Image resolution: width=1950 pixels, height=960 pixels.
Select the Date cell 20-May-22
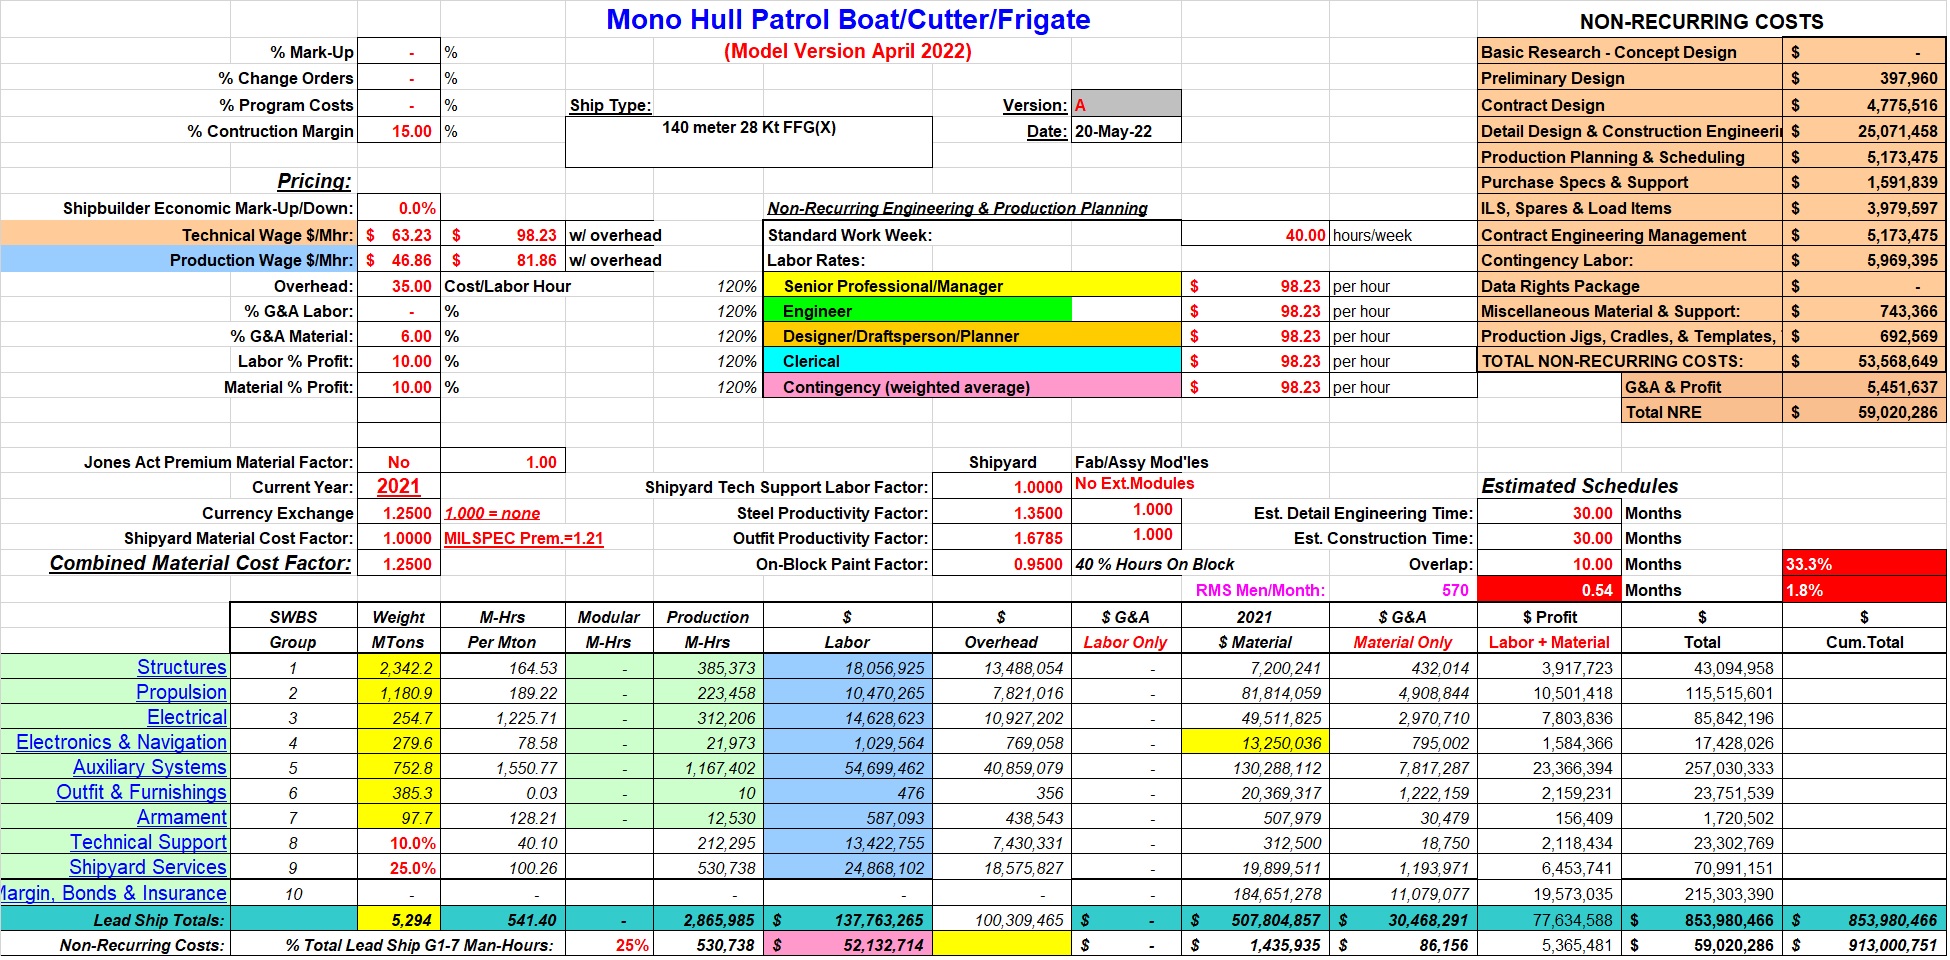click(x=1126, y=131)
